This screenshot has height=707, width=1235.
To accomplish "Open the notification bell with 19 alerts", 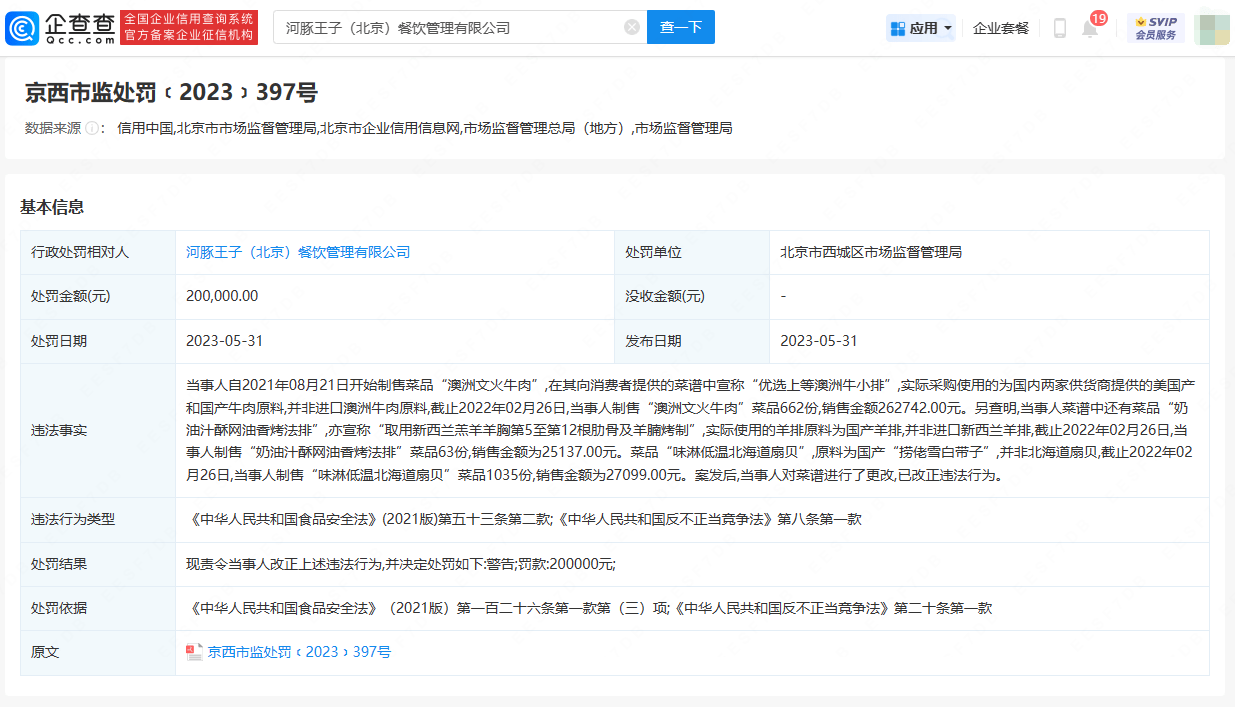I will 1090,28.
